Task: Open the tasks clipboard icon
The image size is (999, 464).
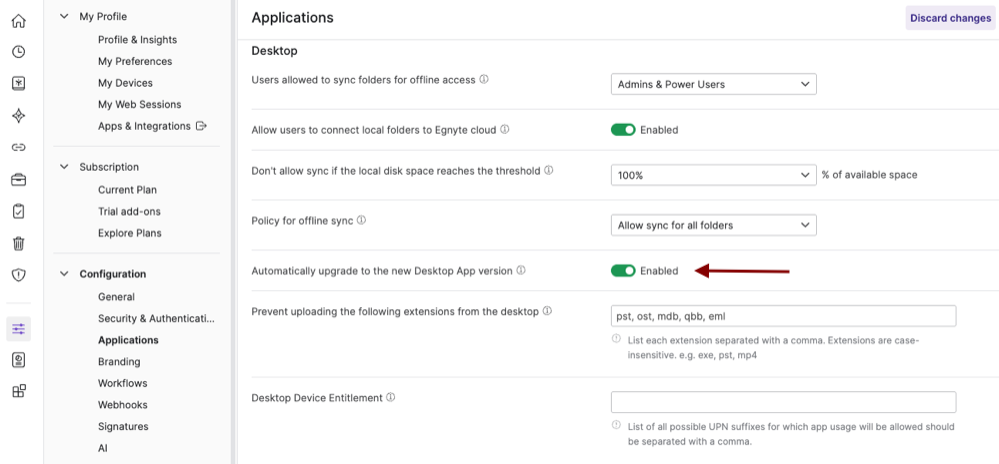Action: [18, 211]
